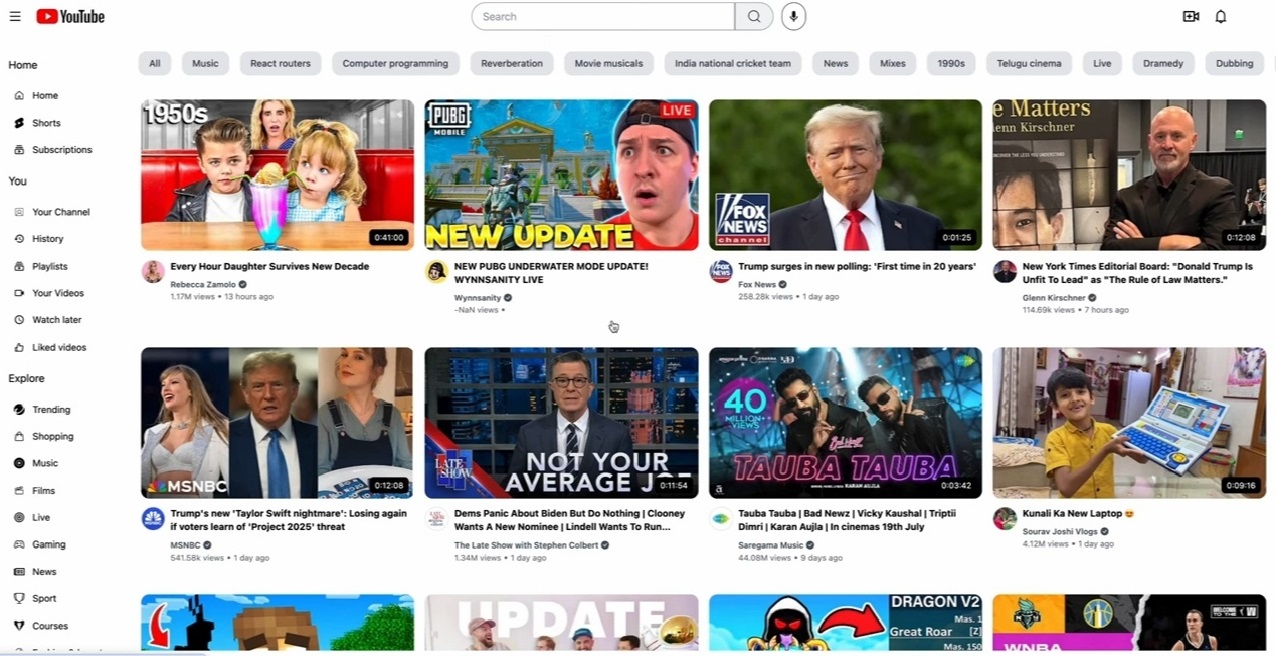Activate voice search microphone icon
The width and height of the screenshot is (1276, 656).
pos(793,16)
